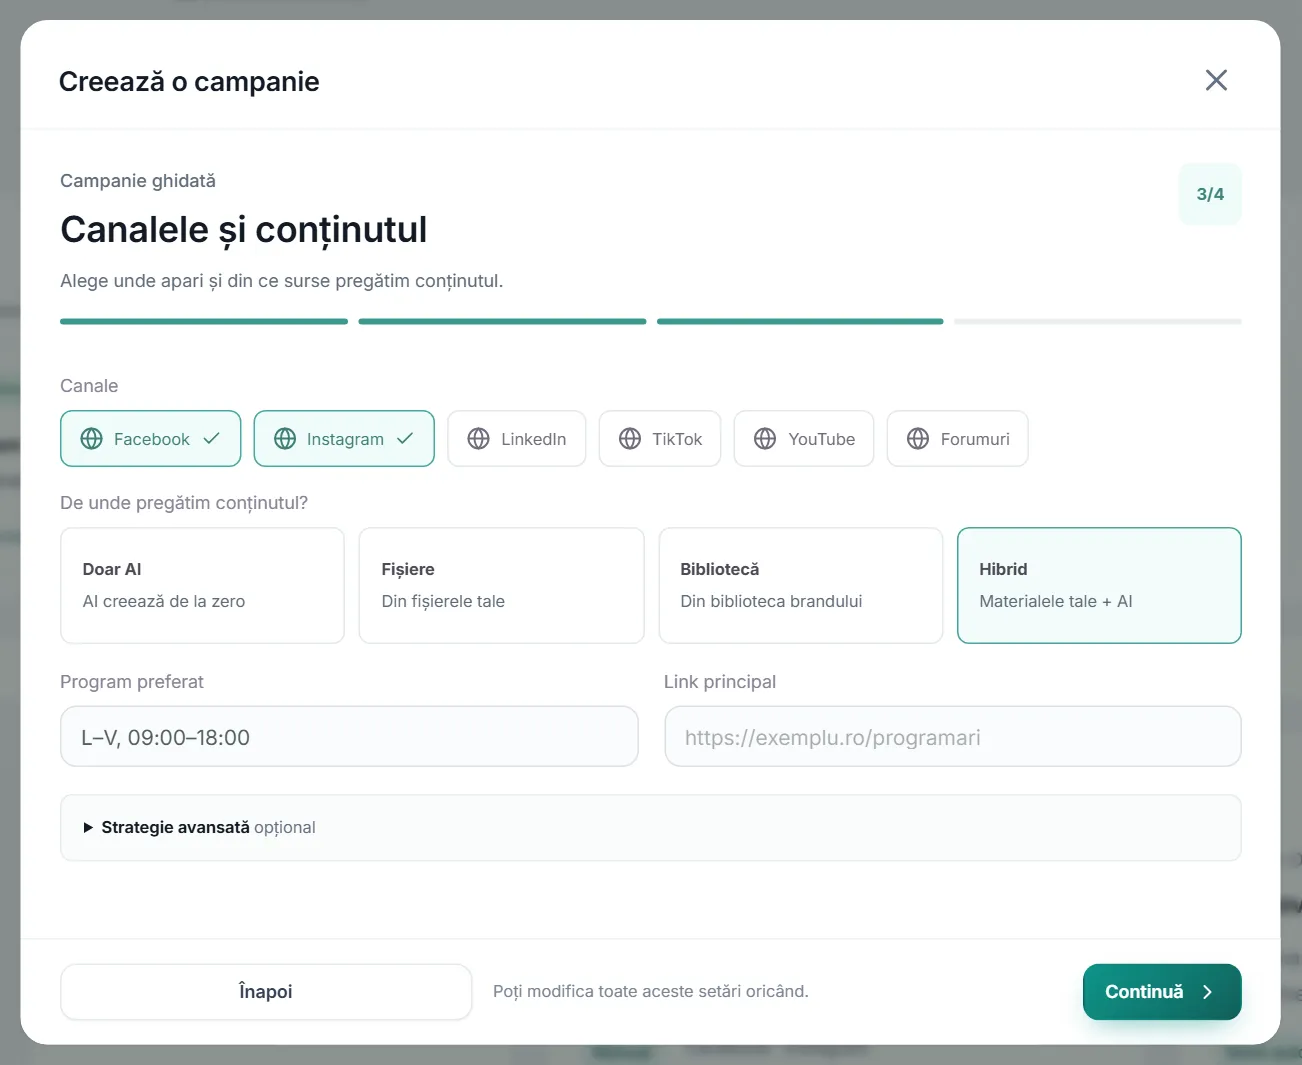The width and height of the screenshot is (1302, 1065).
Task: Click inside the Link principal field
Action: pyautogui.click(x=953, y=737)
